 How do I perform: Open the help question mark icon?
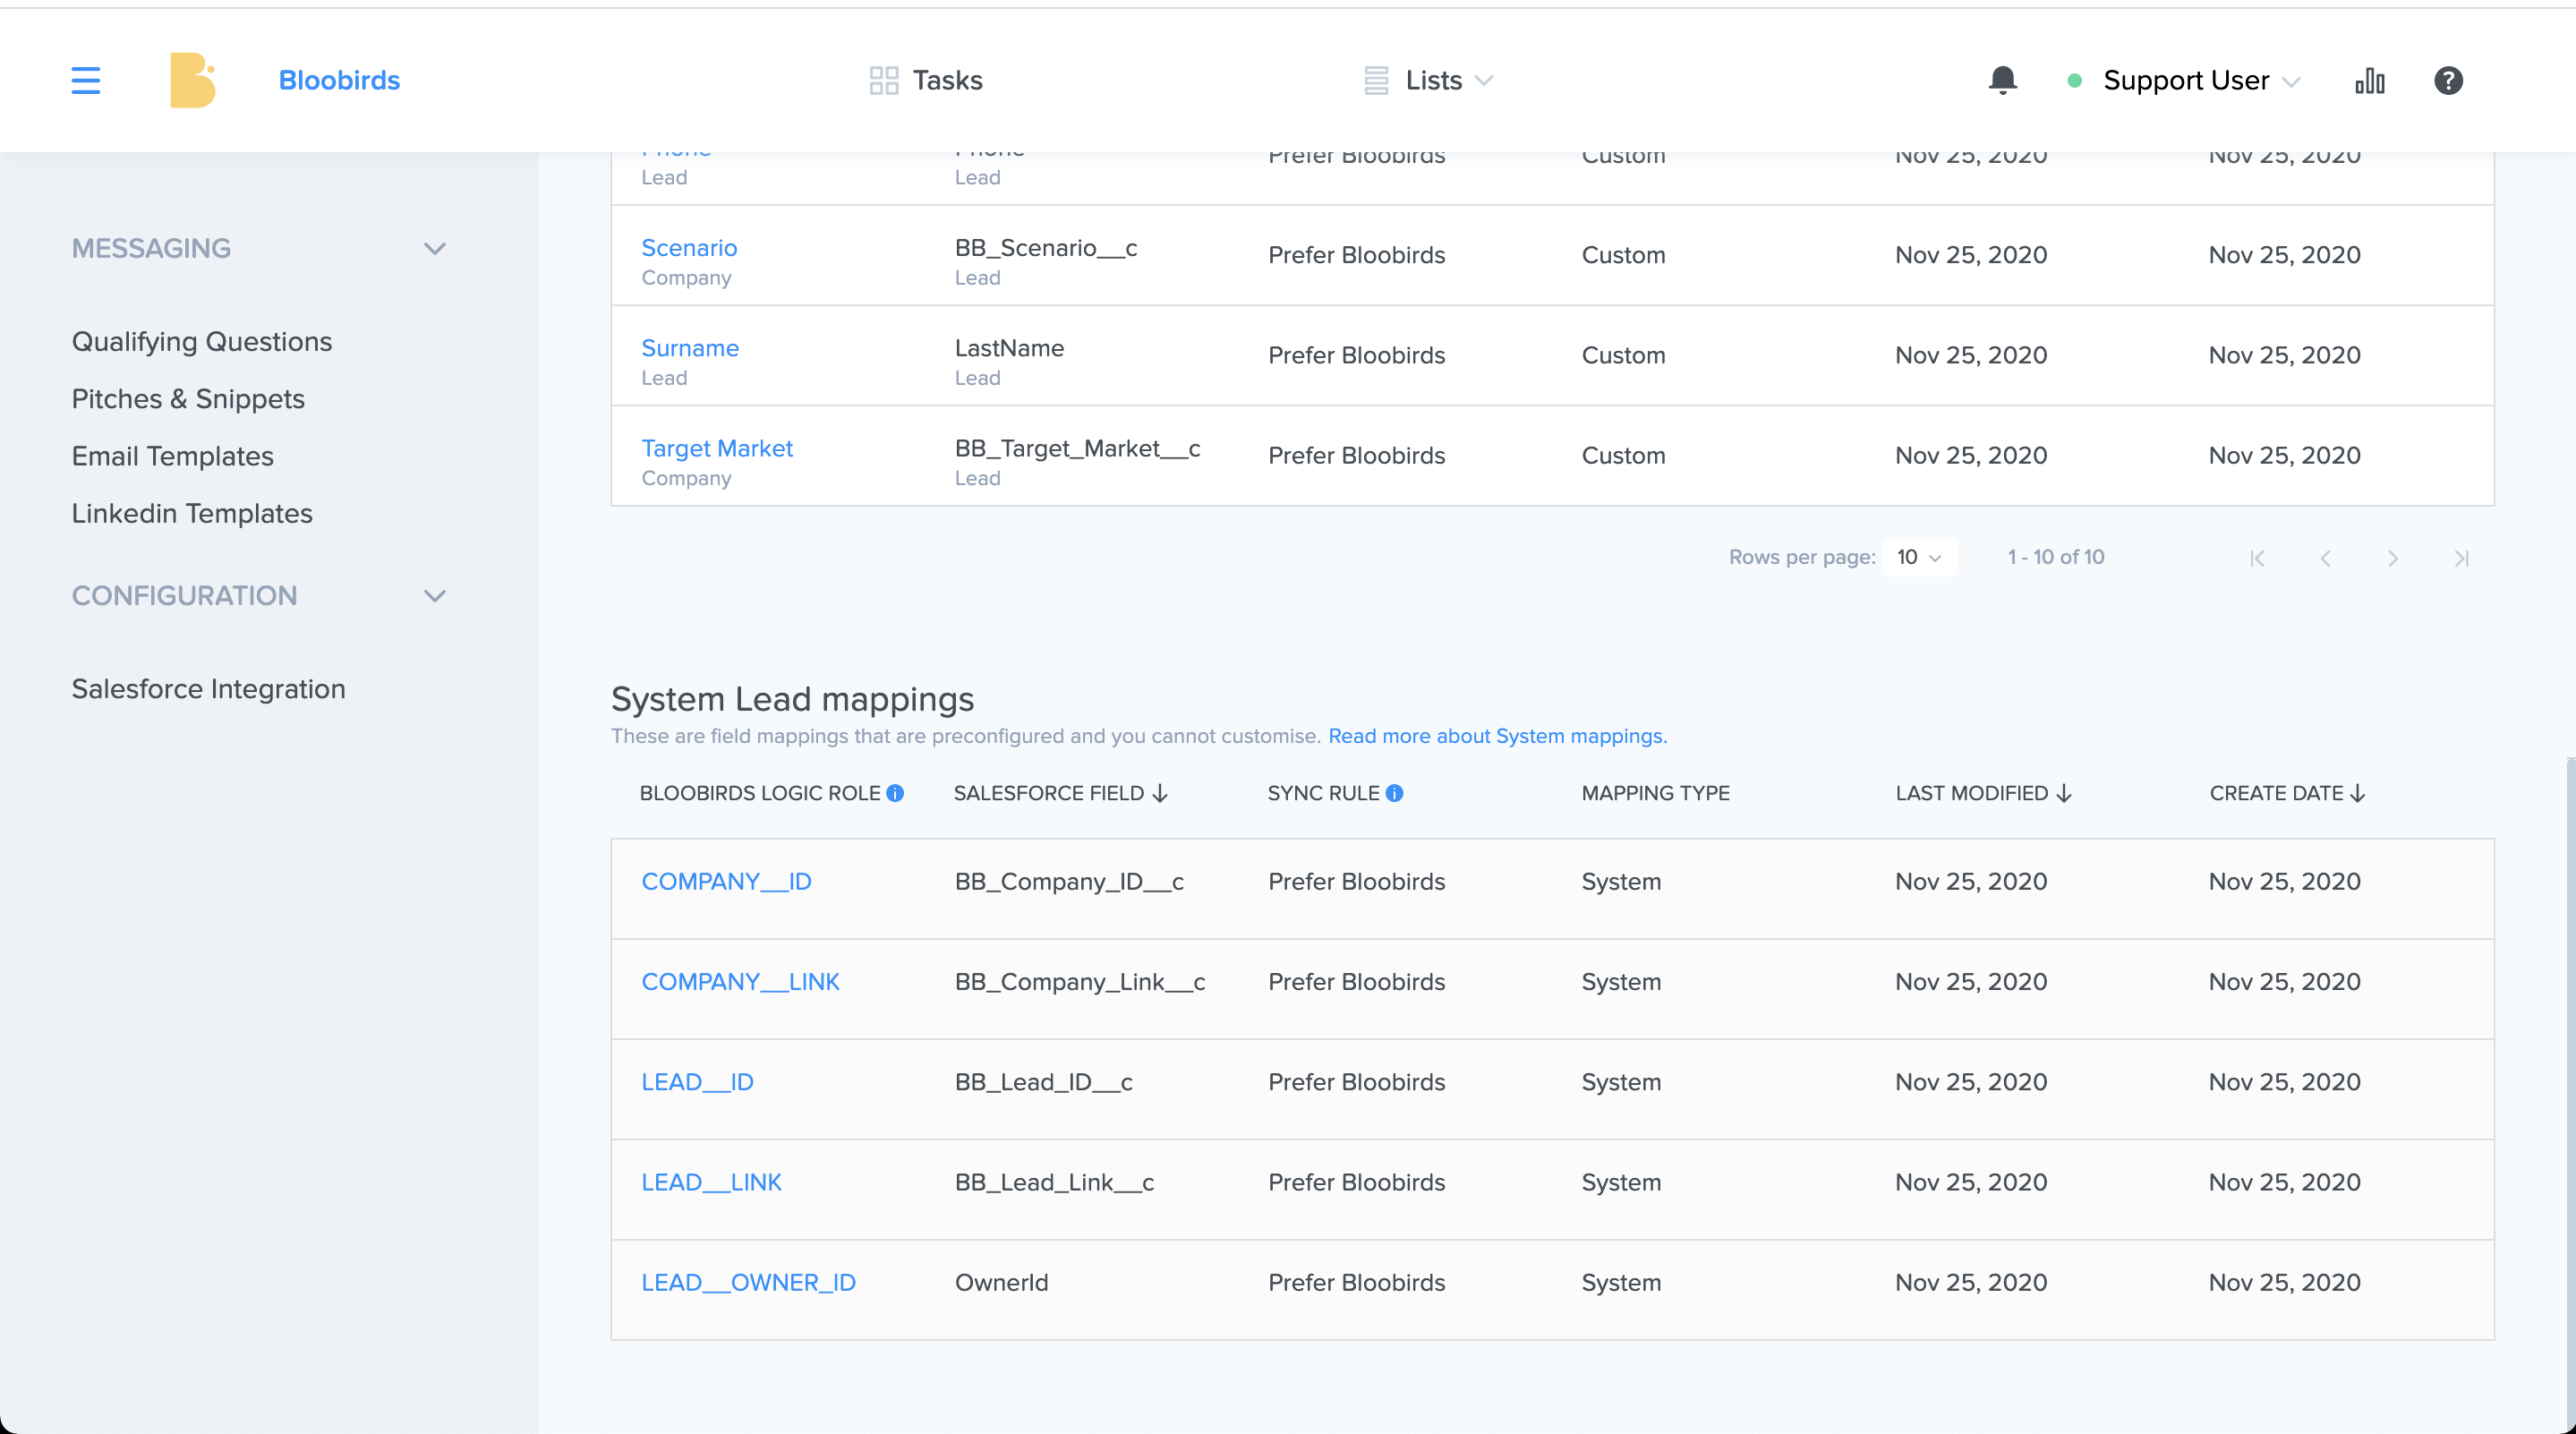coord(2448,80)
